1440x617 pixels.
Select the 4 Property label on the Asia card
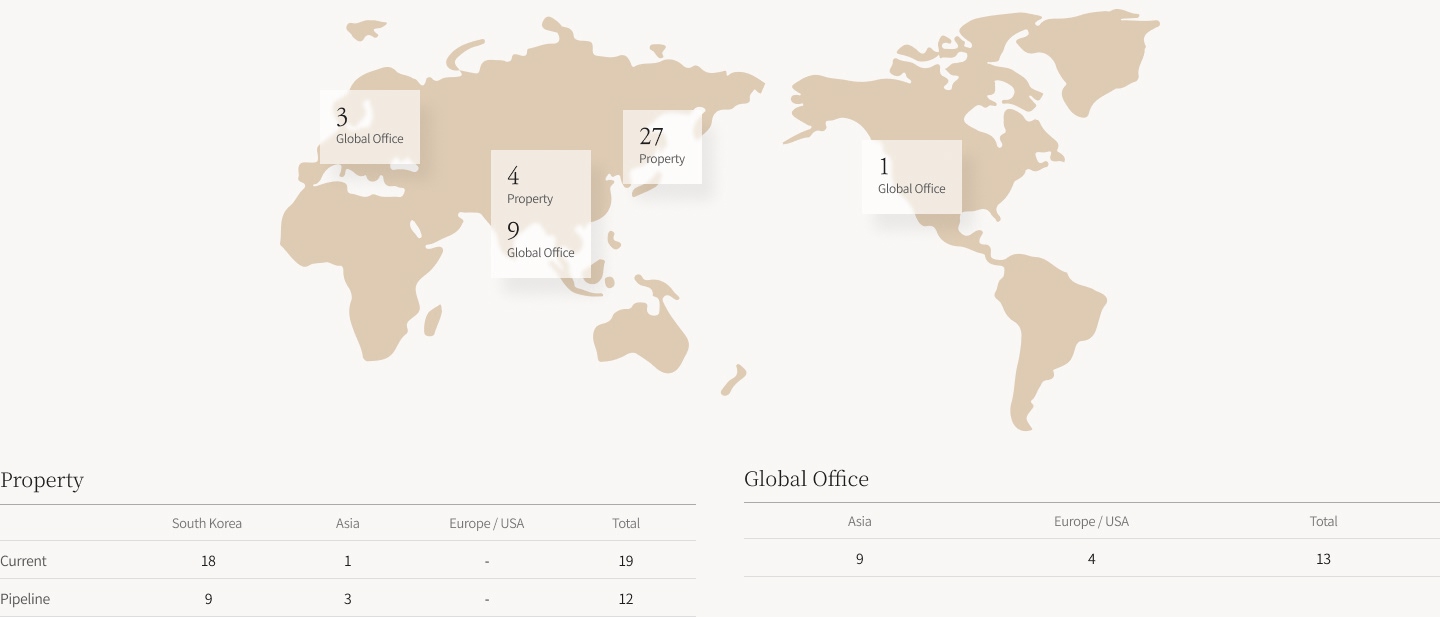[530, 186]
